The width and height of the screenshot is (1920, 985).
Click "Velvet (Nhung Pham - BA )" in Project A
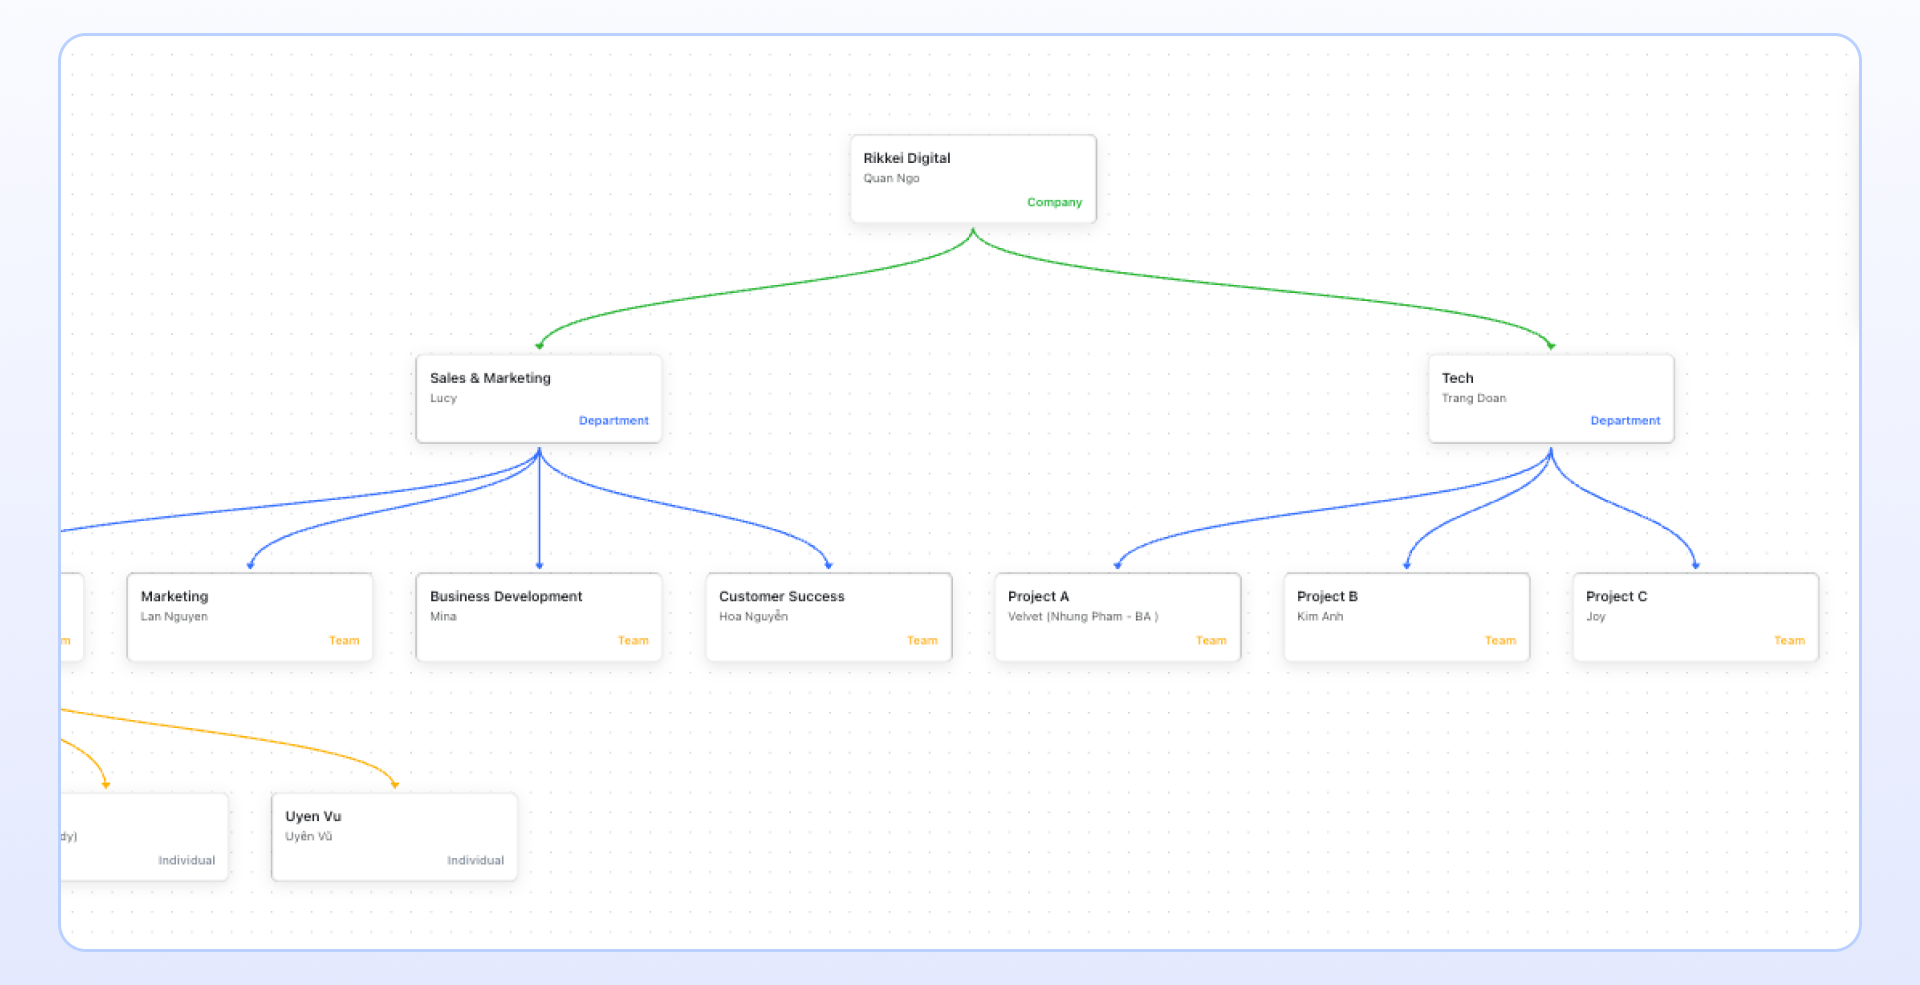1083,616
